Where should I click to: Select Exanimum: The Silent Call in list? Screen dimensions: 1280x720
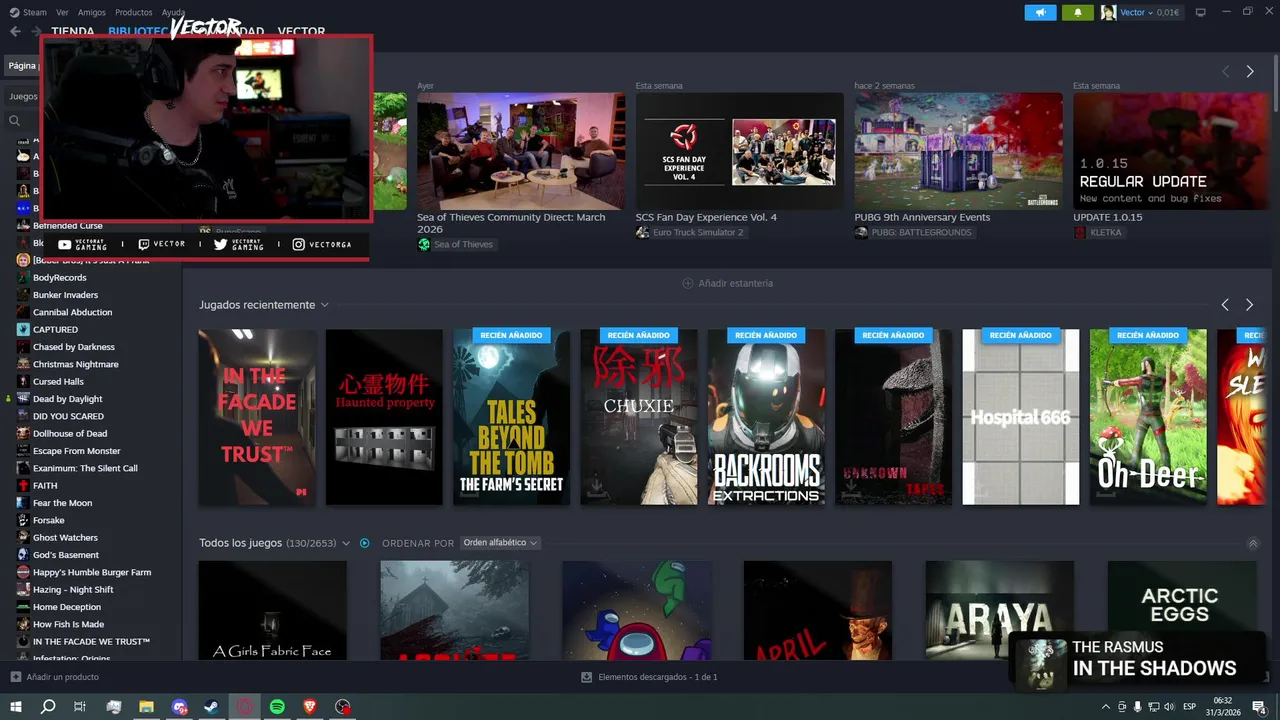coord(85,468)
